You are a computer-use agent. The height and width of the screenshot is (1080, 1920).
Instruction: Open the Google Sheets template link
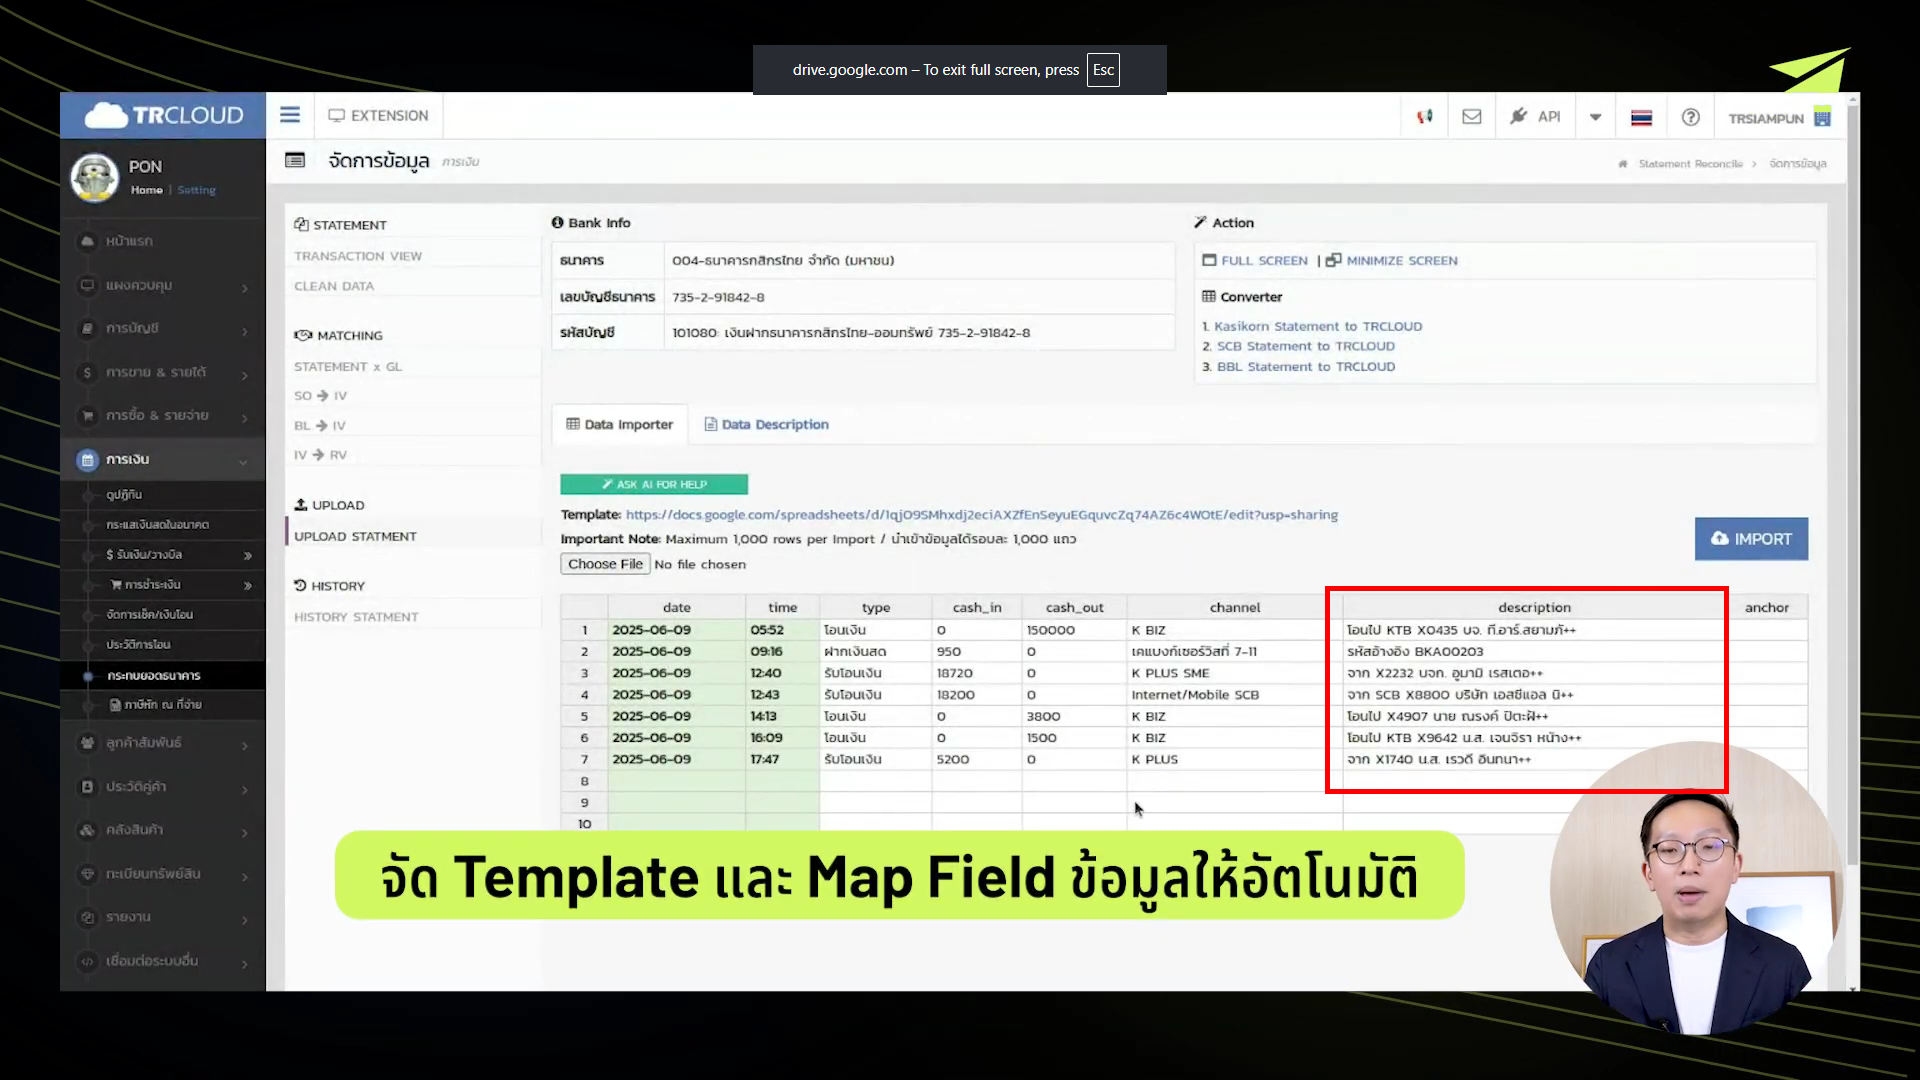click(x=981, y=515)
